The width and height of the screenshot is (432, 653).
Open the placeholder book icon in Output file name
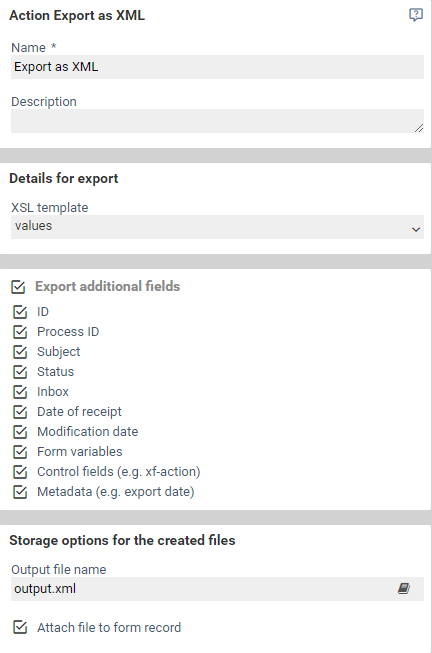403,588
